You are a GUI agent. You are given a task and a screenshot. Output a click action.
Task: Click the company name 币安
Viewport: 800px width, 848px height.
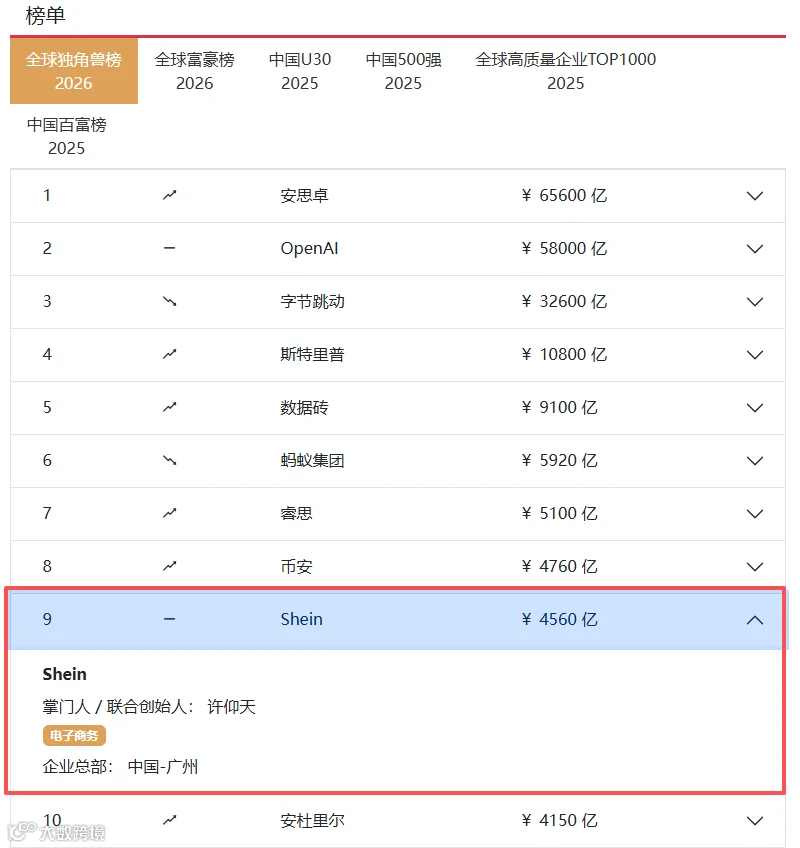click(x=296, y=566)
